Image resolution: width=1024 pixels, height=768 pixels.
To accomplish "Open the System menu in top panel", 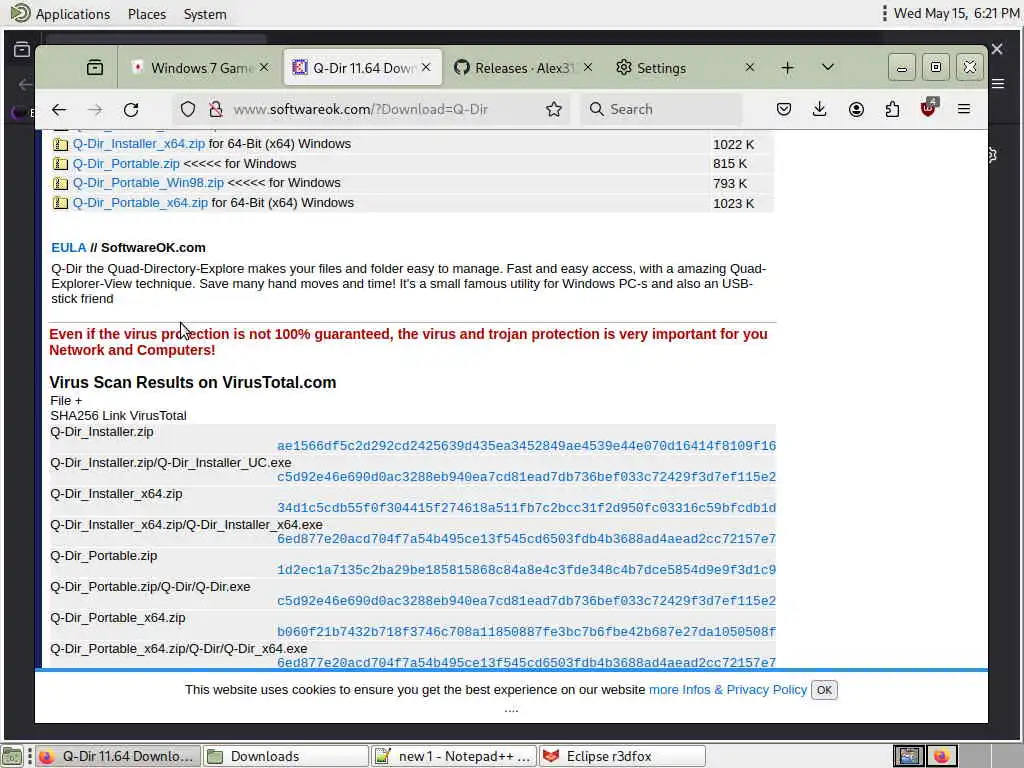I will click(x=205, y=14).
